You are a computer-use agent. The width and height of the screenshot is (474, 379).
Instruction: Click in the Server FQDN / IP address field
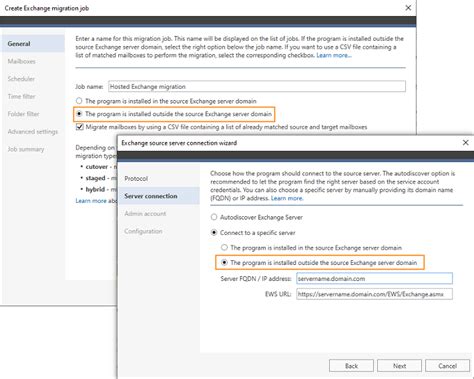[x=374, y=278]
